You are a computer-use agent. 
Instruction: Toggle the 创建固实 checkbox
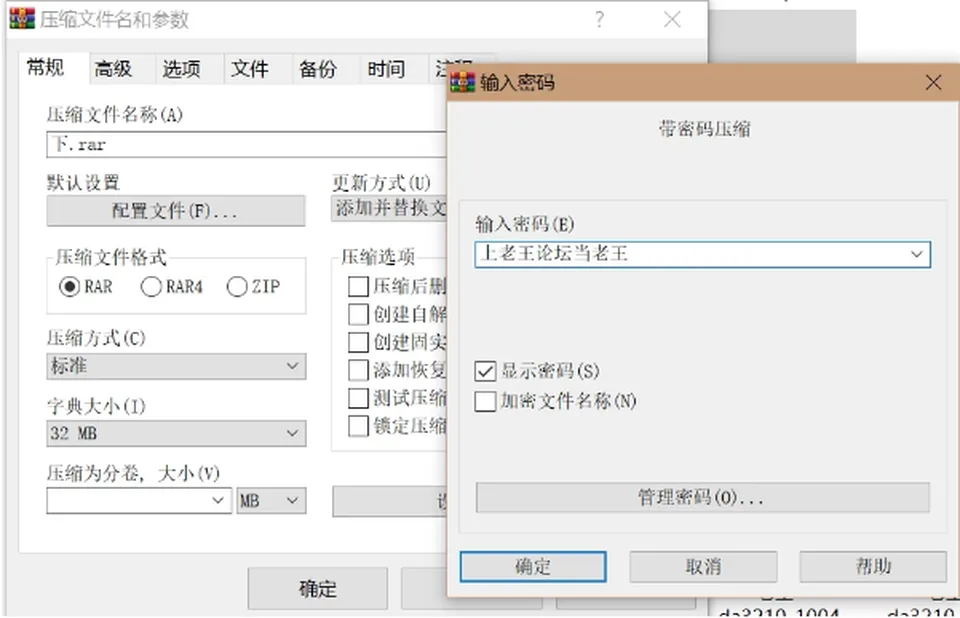(x=358, y=342)
